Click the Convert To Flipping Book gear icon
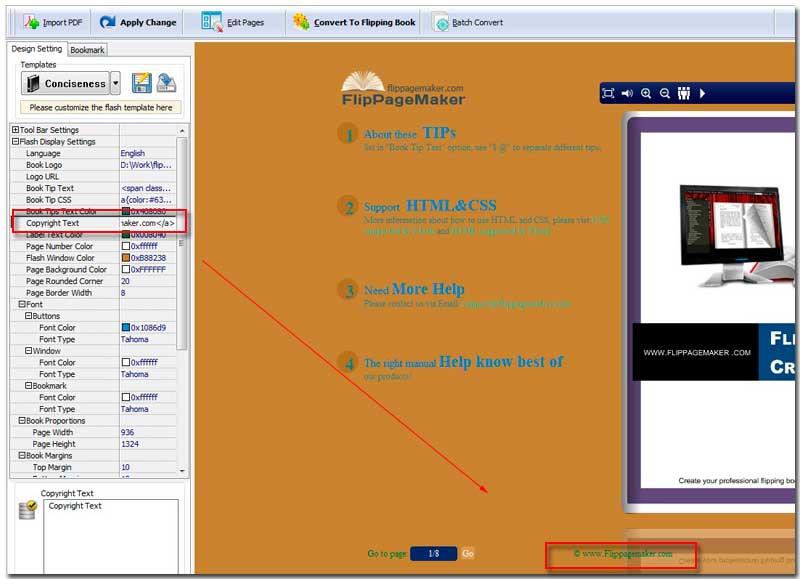 (301, 21)
